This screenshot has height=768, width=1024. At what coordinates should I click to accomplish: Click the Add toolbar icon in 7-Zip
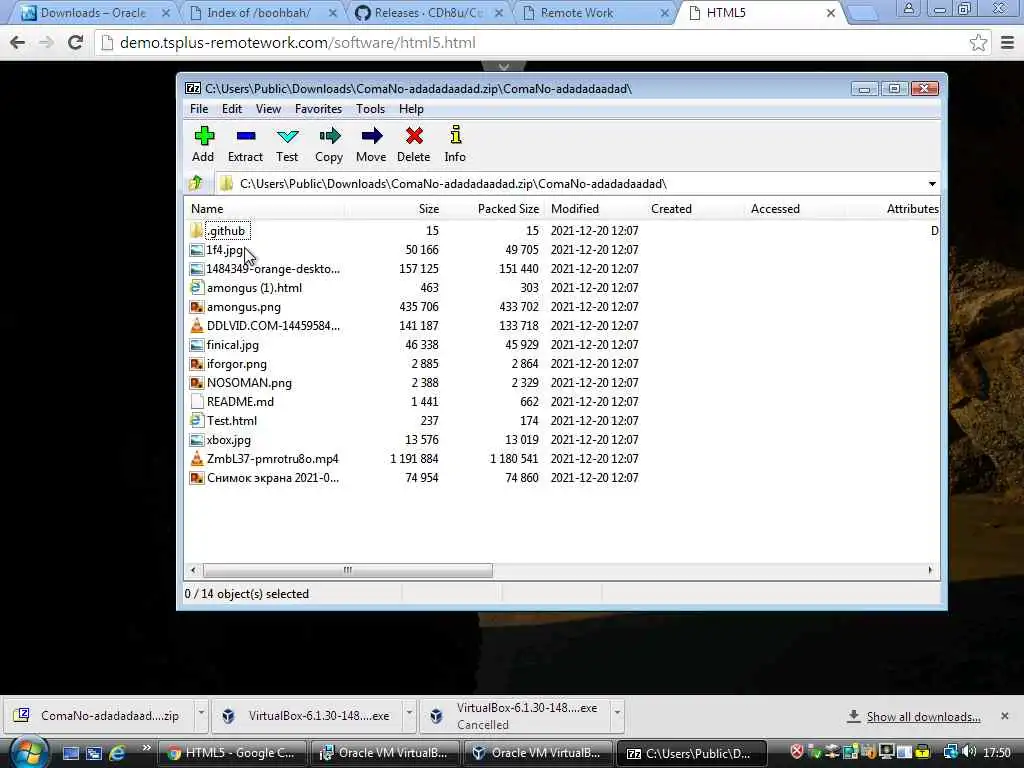point(204,136)
